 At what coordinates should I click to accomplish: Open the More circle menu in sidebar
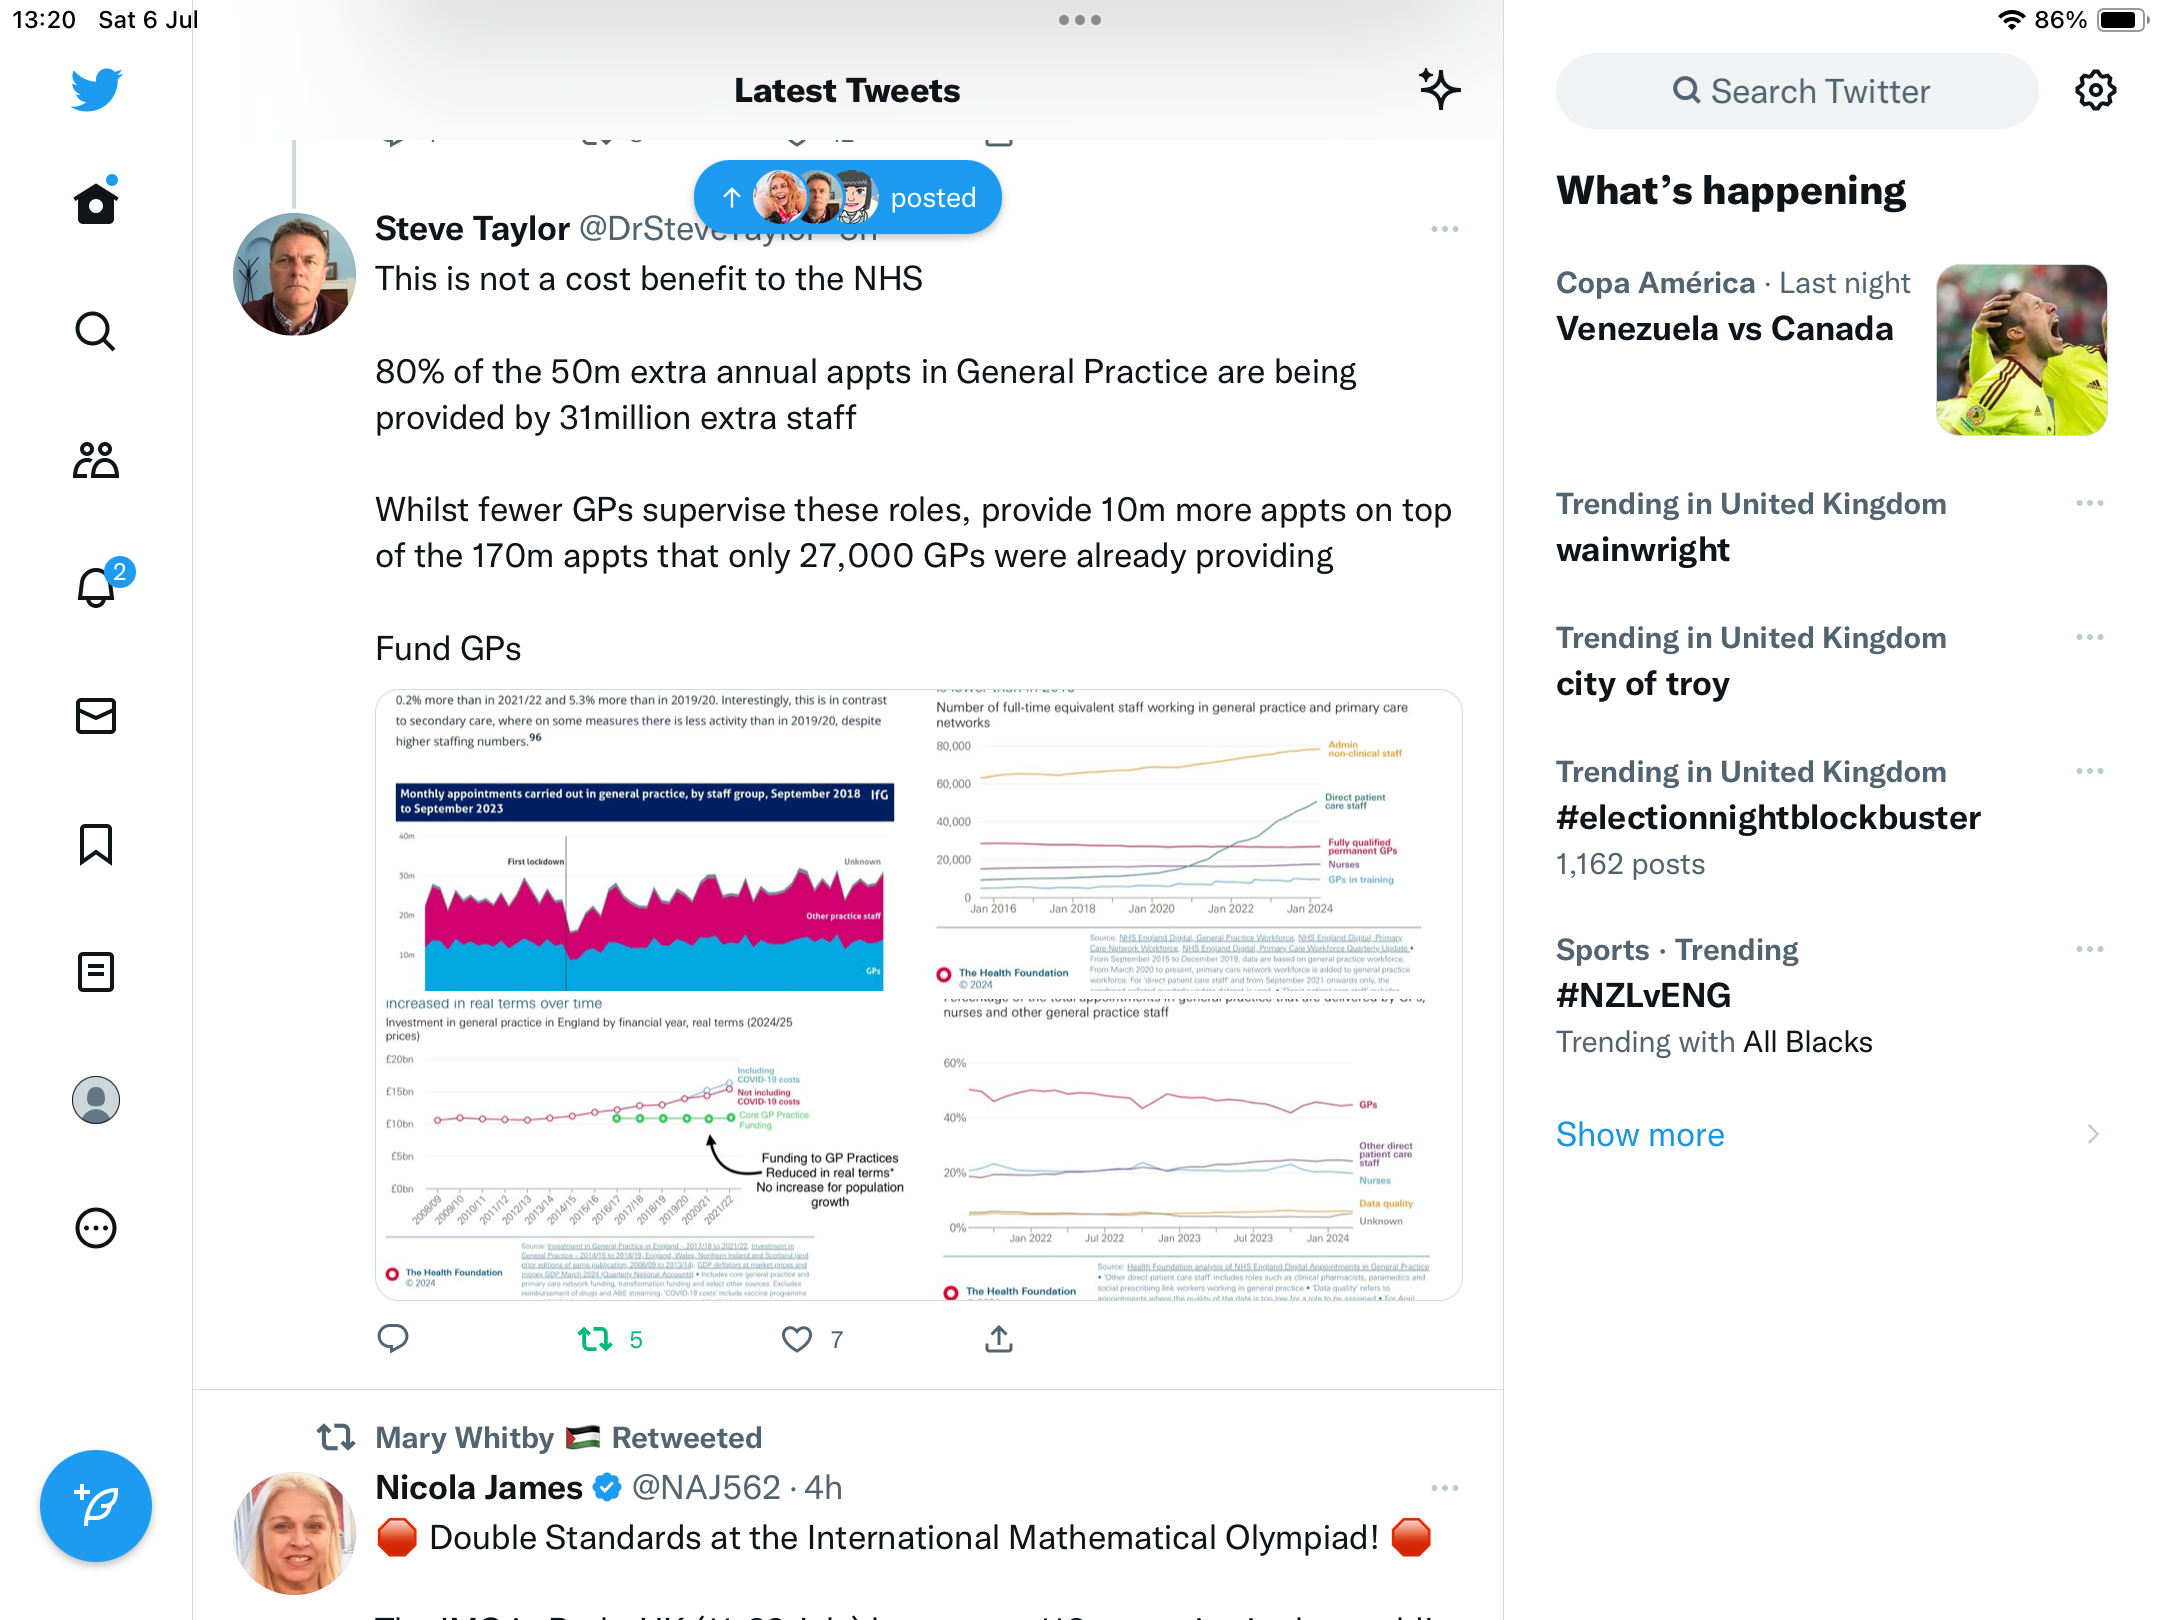coord(96,1228)
